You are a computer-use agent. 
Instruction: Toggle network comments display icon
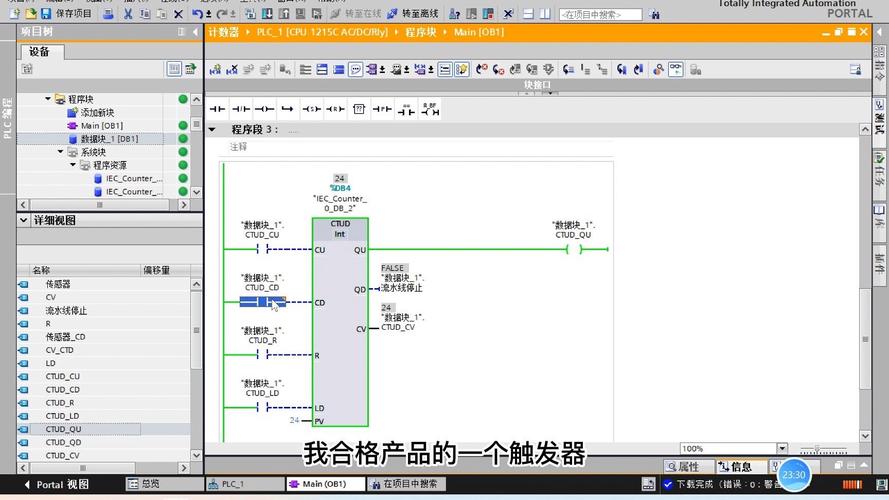[x=355, y=70]
